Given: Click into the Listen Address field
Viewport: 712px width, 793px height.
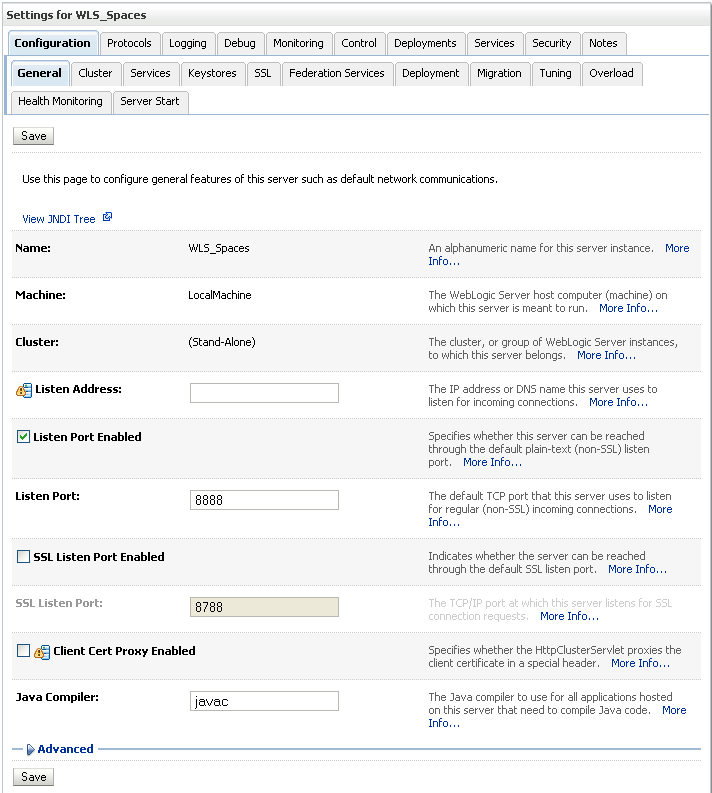Looking at the screenshot, I should tap(264, 393).
